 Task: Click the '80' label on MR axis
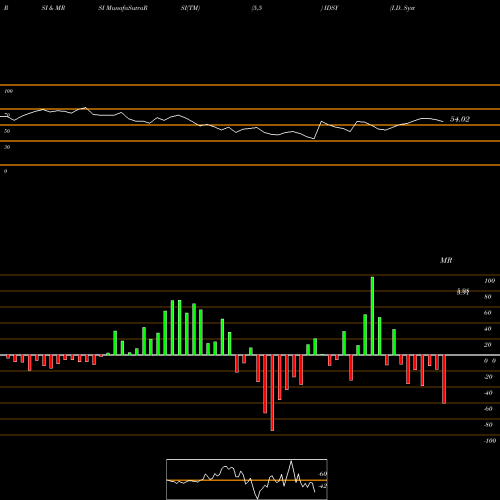[488, 297]
